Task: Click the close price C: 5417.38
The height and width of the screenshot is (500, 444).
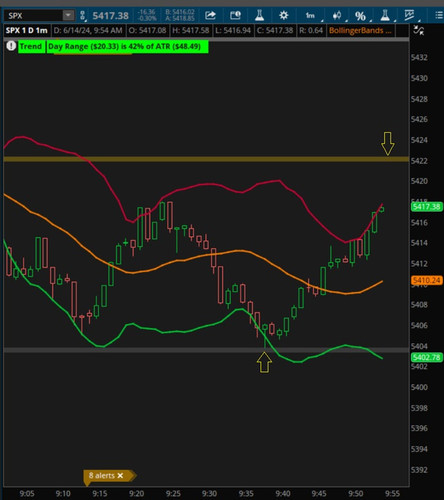Action: point(275,31)
